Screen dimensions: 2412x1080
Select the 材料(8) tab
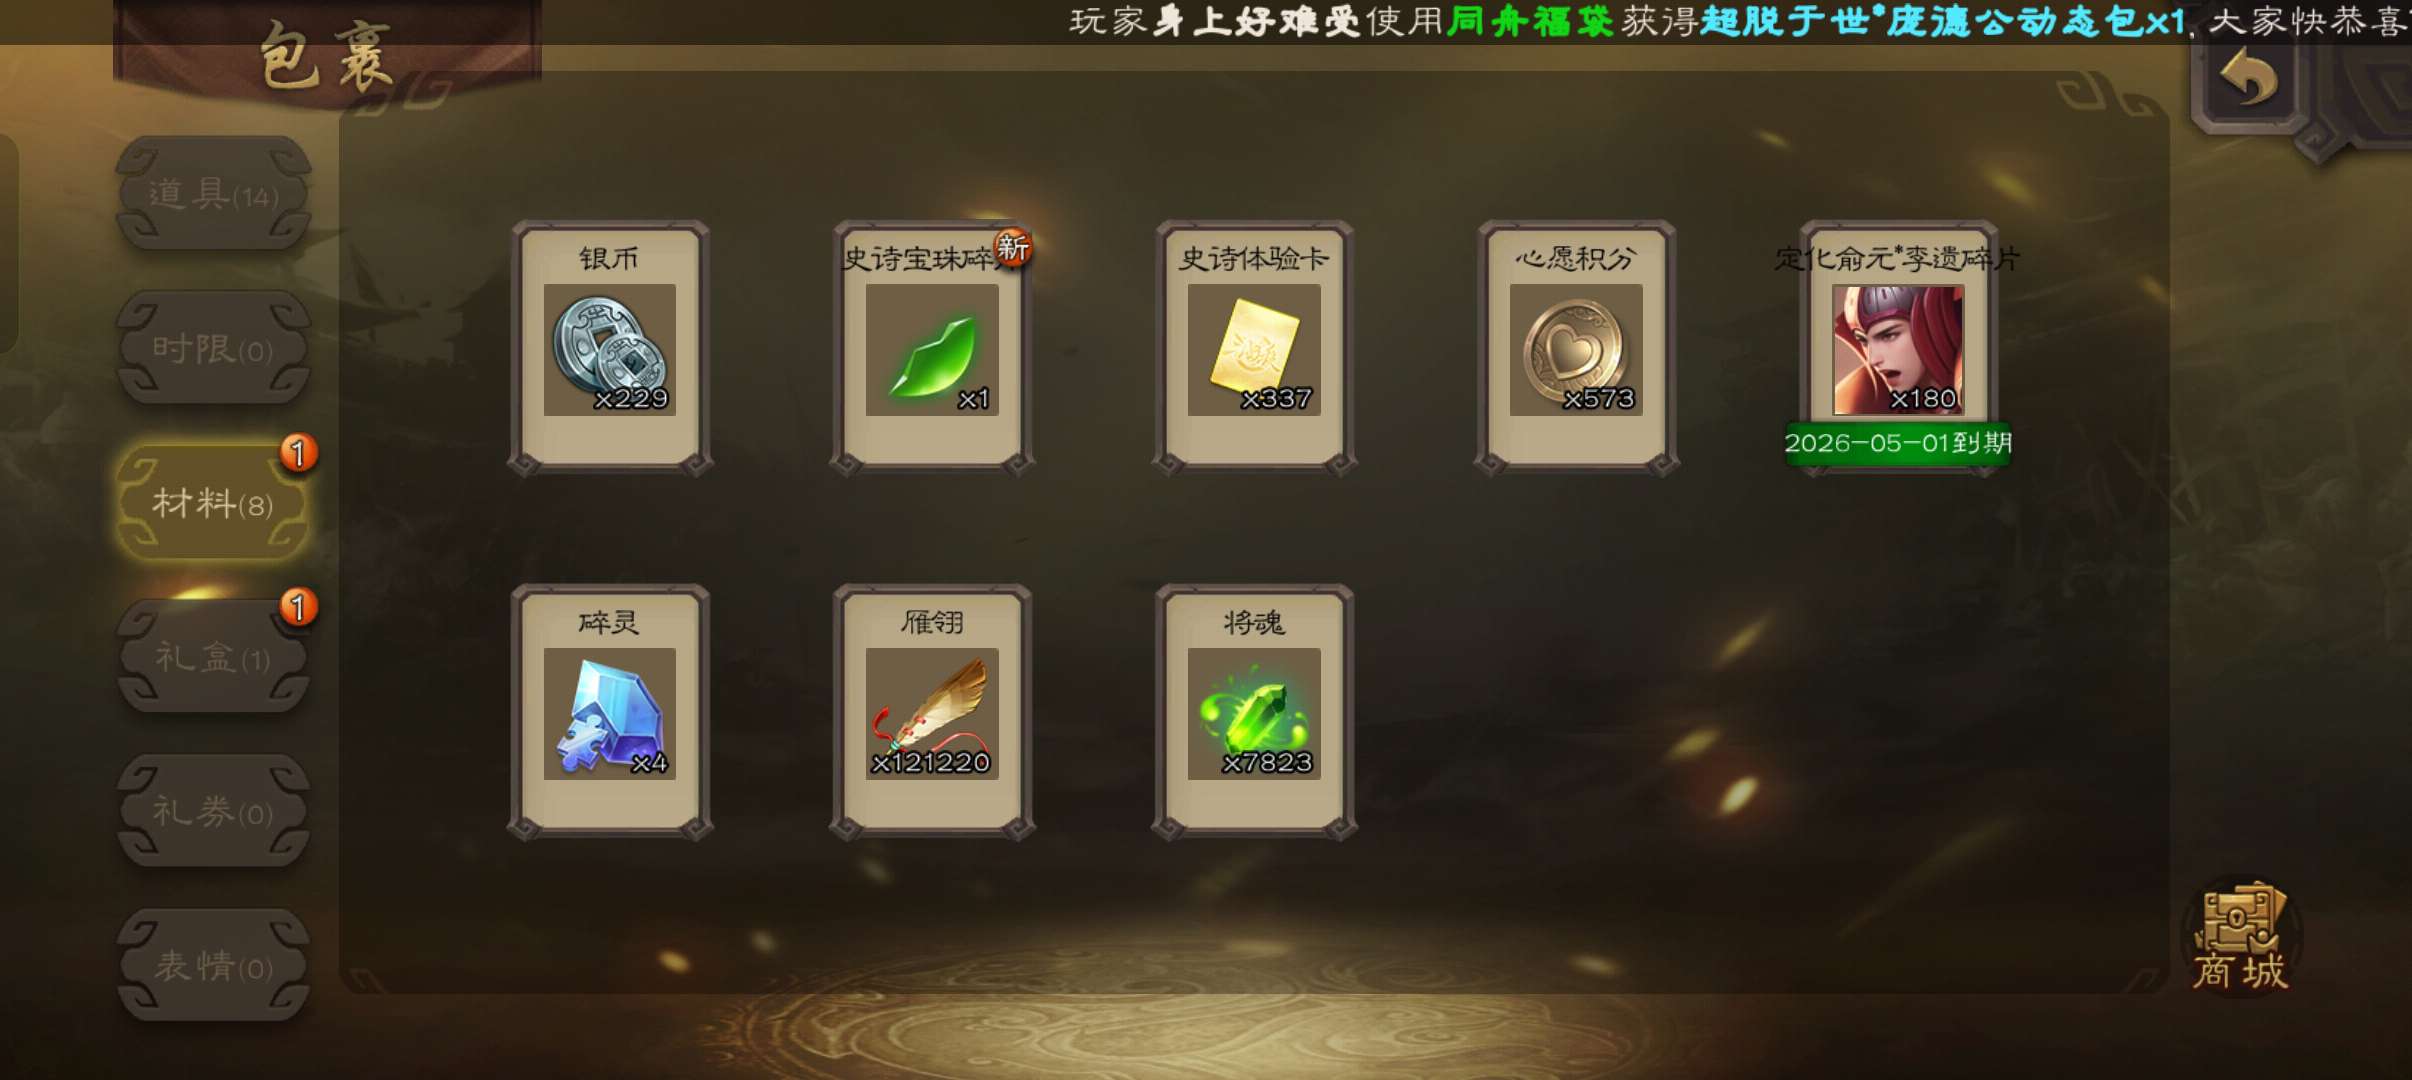pos(213,502)
